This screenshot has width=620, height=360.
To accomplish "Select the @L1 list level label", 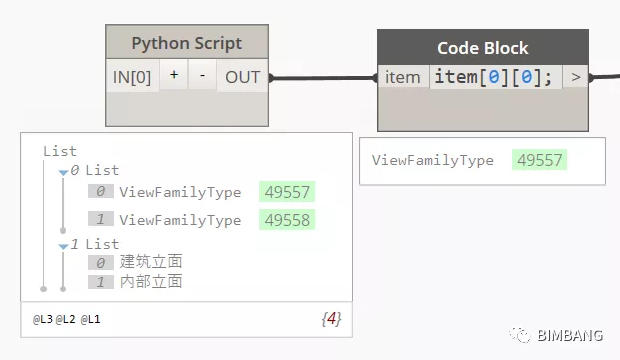I will click(91, 319).
